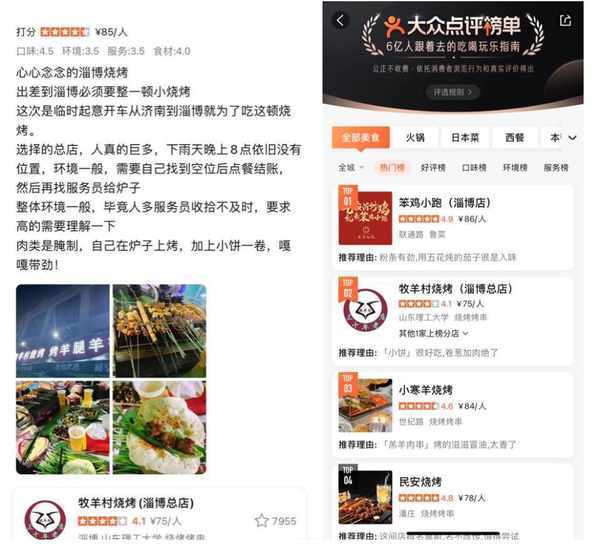Select the 日本菜 category tab

tap(465, 138)
